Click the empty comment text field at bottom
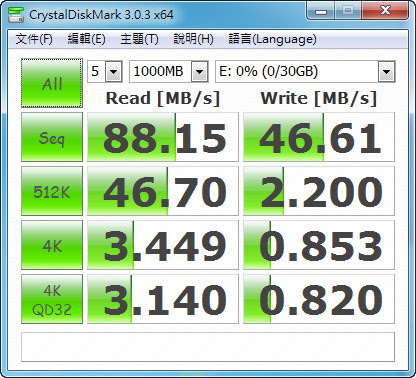Screen dimensions: 416x378 pos(208,347)
